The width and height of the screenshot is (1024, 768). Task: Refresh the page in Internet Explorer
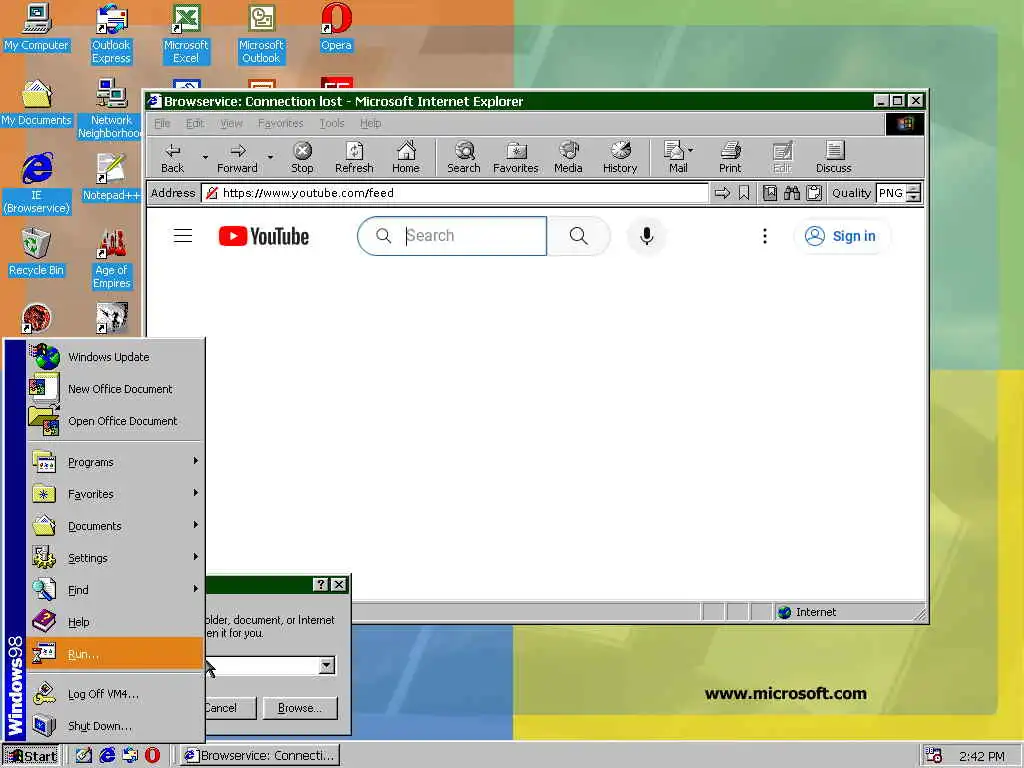354,157
